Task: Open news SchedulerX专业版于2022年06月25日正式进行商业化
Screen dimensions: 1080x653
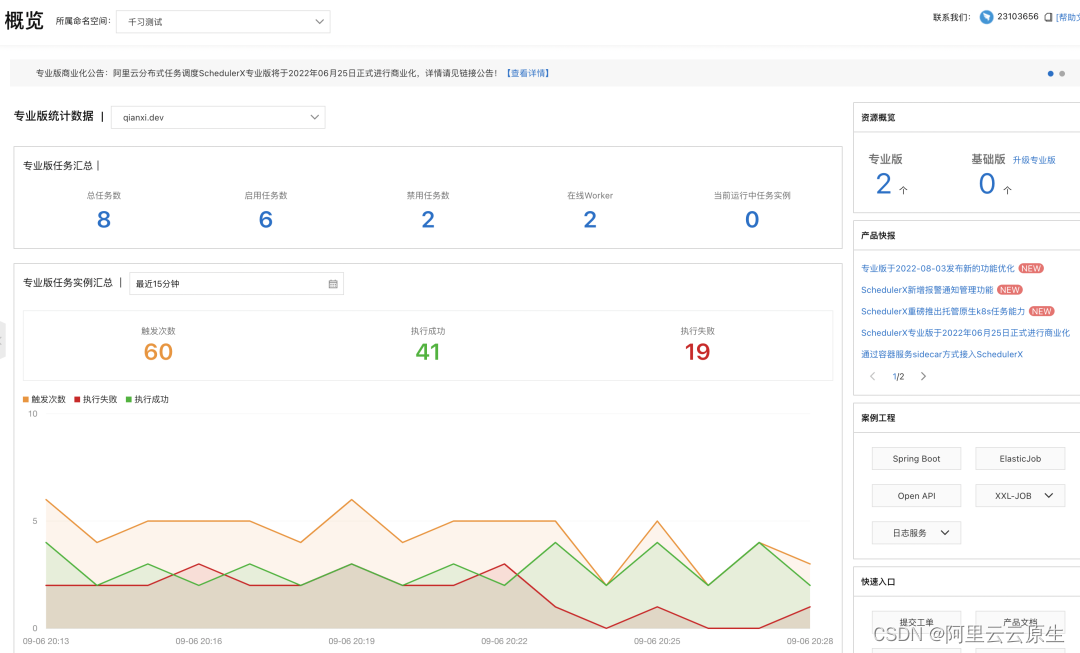Action: [966, 333]
